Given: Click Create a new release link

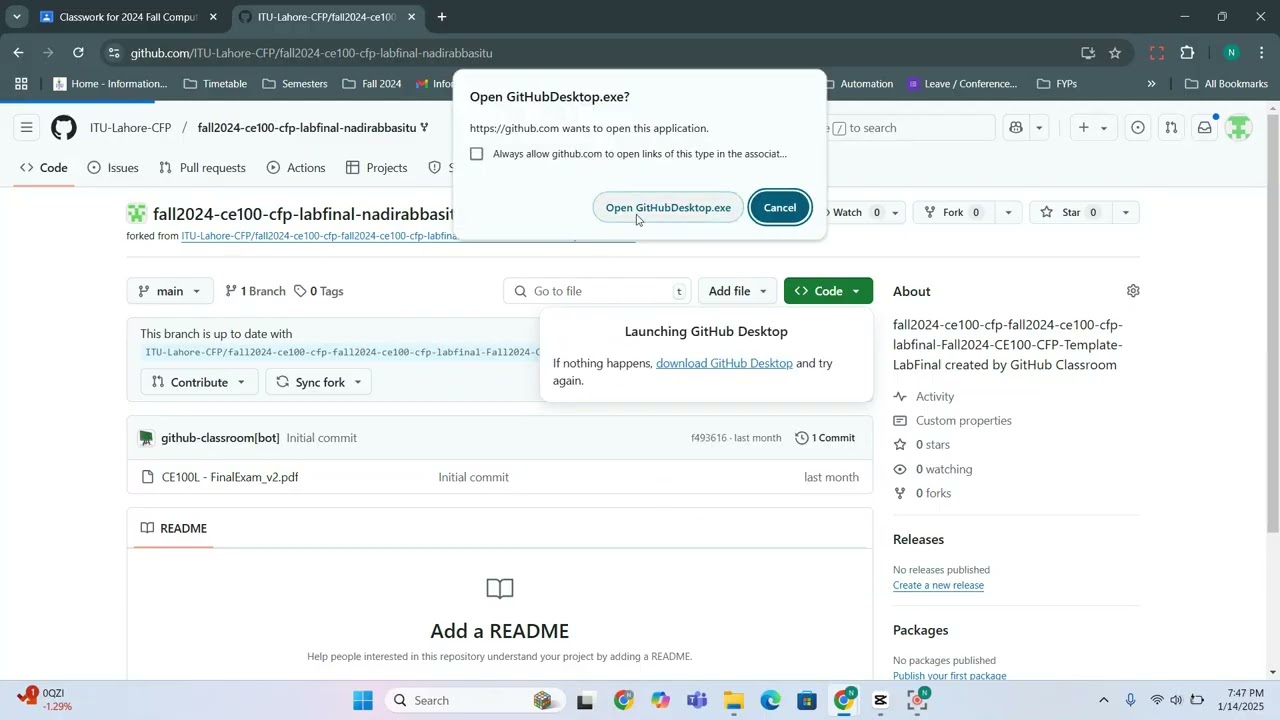Looking at the screenshot, I should point(938,585).
